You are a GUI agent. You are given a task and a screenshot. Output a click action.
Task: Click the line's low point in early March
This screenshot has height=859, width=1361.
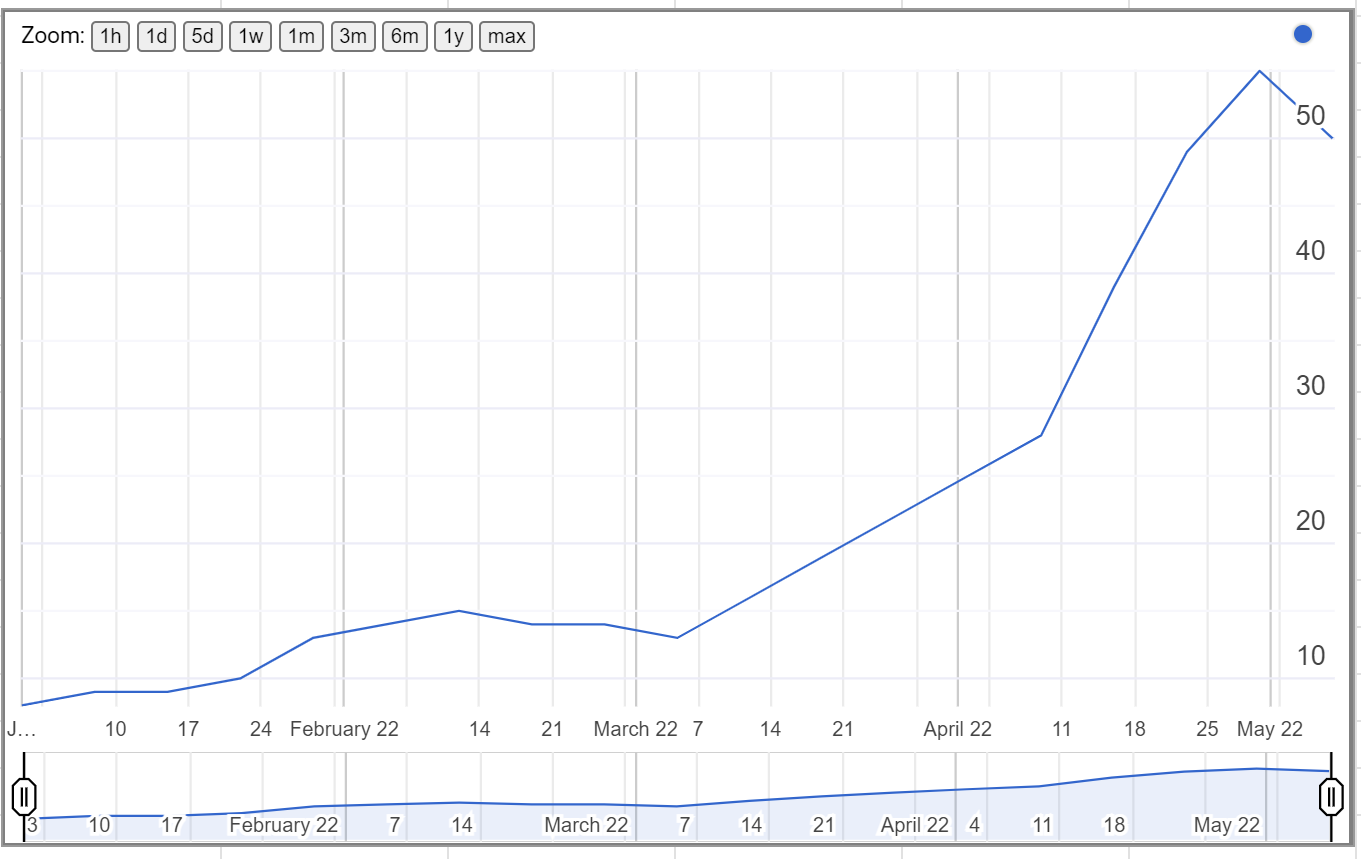[677, 637]
